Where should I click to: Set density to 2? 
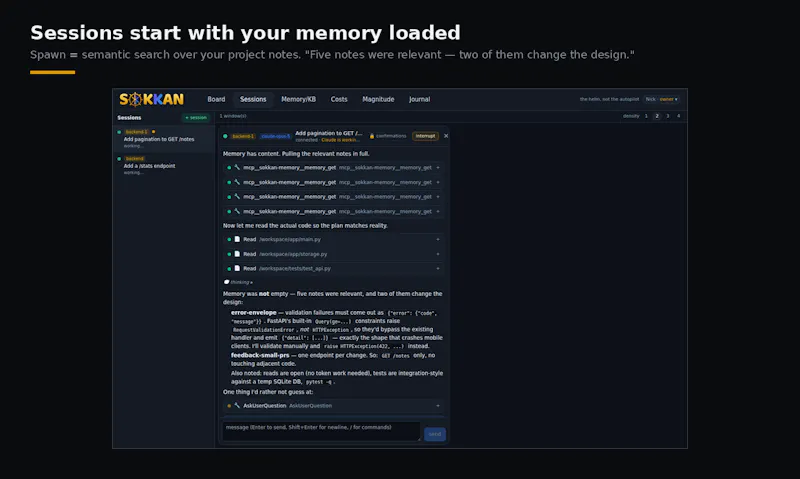[657, 116]
